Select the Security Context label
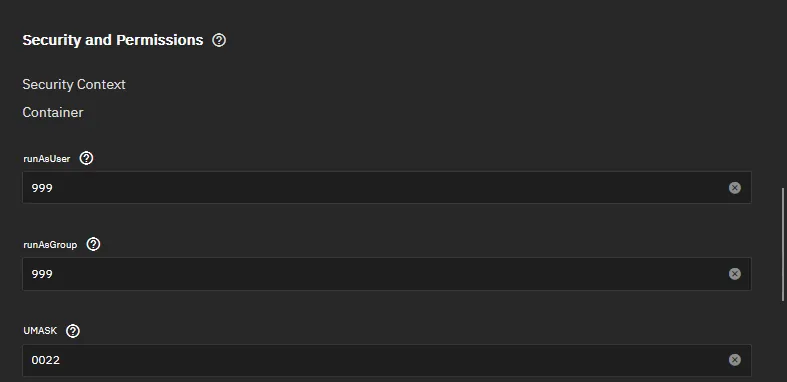Image resolution: width=787 pixels, height=382 pixels. pyautogui.click(x=74, y=84)
